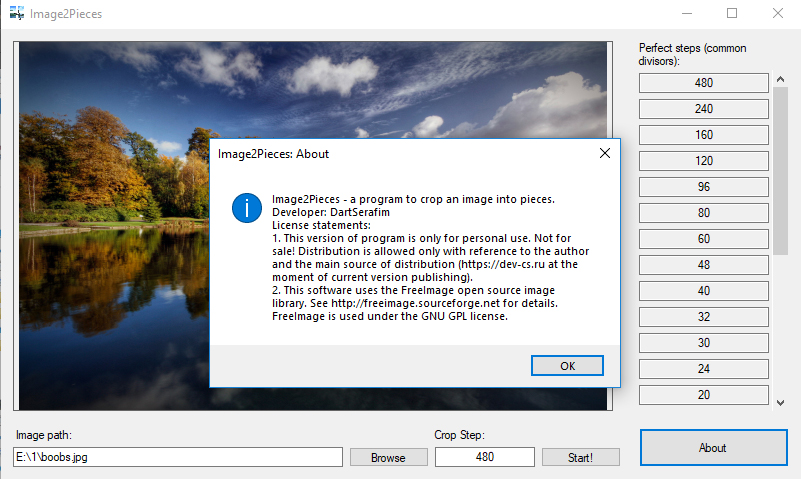Choose the 96 step button
Image resolution: width=801 pixels, height=479 pixels.
[x=703, y=187]
